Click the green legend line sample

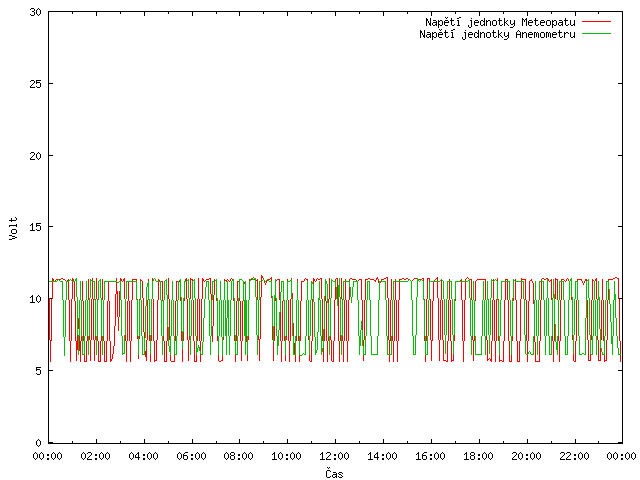coord(596,34)
